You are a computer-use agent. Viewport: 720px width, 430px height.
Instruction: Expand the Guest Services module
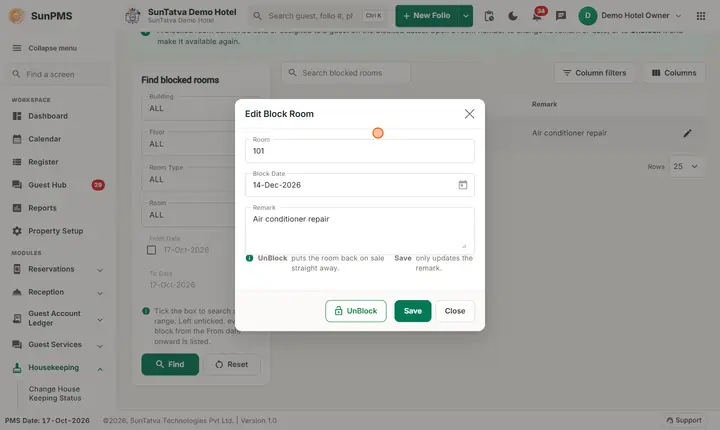(x=57, y=345)
